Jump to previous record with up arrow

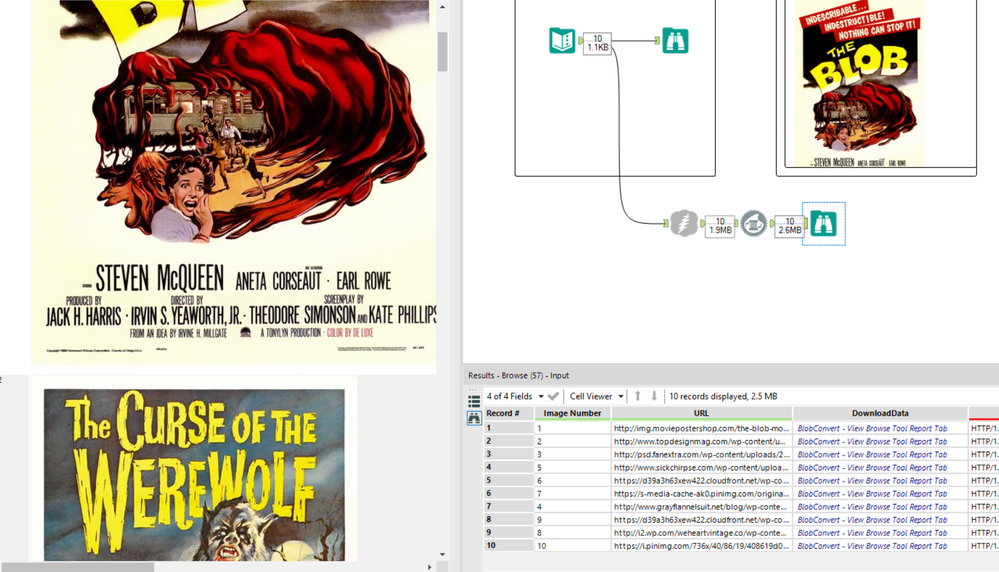coord(637,396)
